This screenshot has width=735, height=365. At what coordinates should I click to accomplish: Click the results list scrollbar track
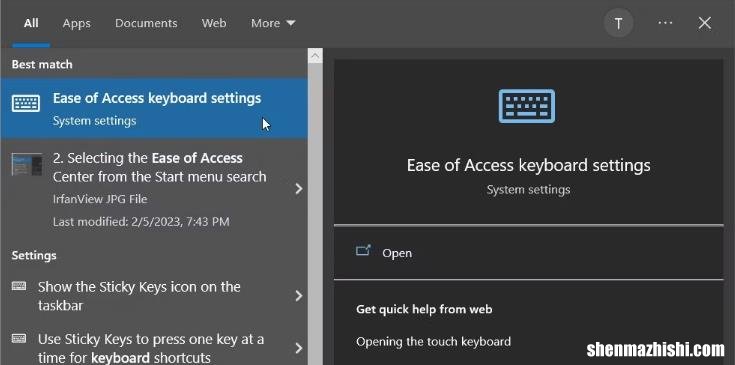pos(315,214)
